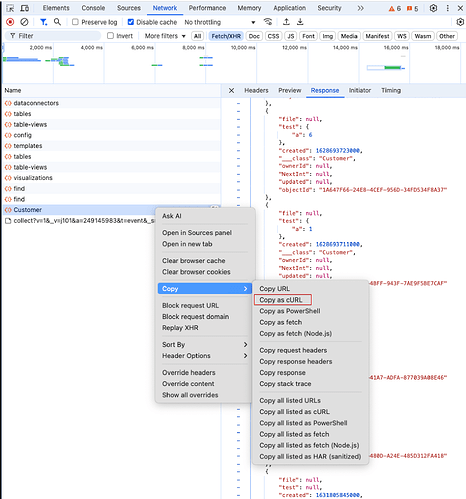Click the import HAR upload icon
Image resolution: width=466 pixels, height=499 pixels.
[x=286, y=22]
